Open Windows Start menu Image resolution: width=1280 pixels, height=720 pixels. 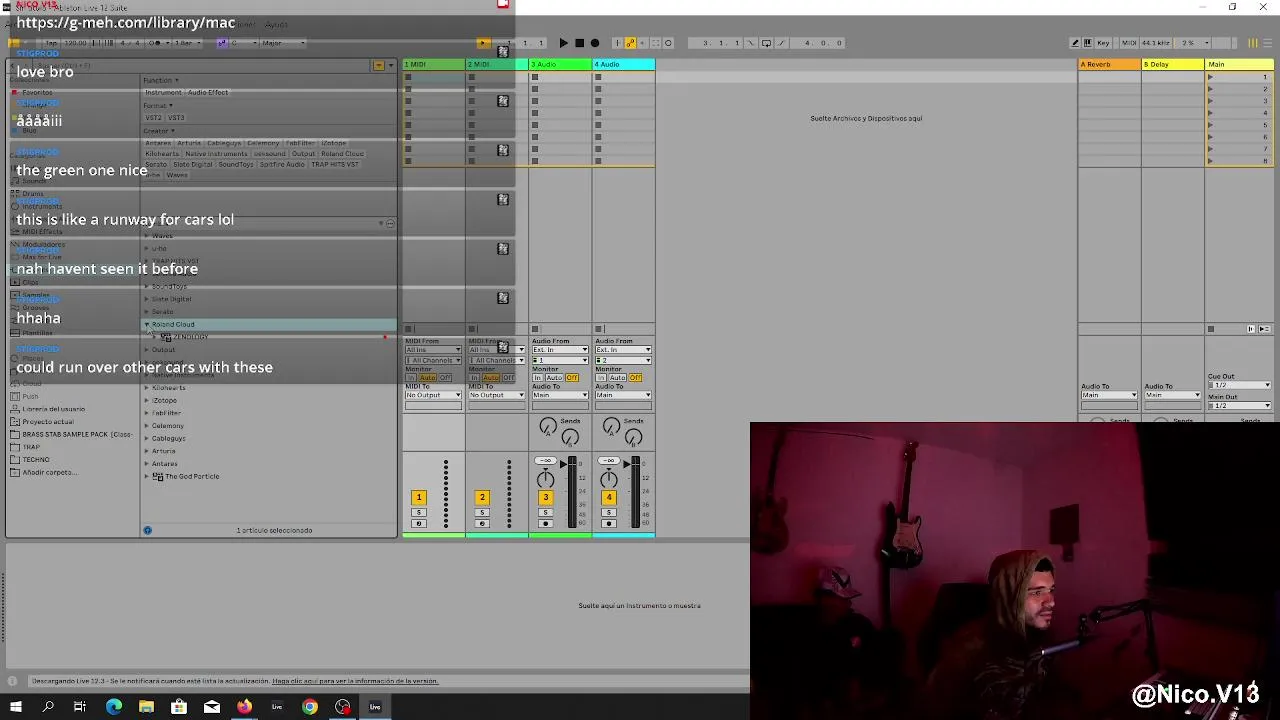click(15, 707)
